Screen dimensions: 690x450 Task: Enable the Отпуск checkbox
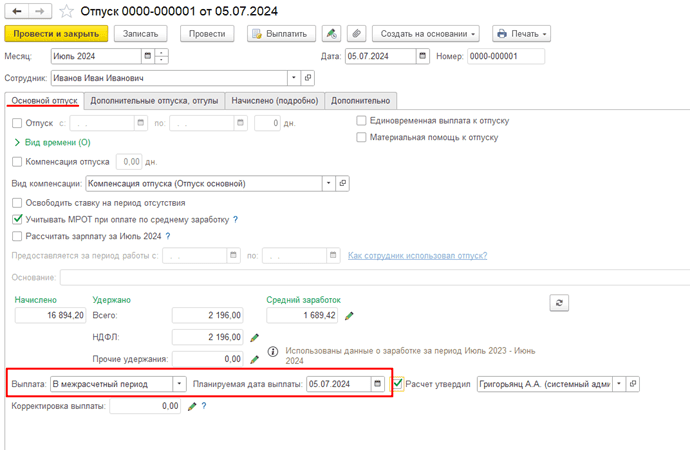click(x=17, y=123)
